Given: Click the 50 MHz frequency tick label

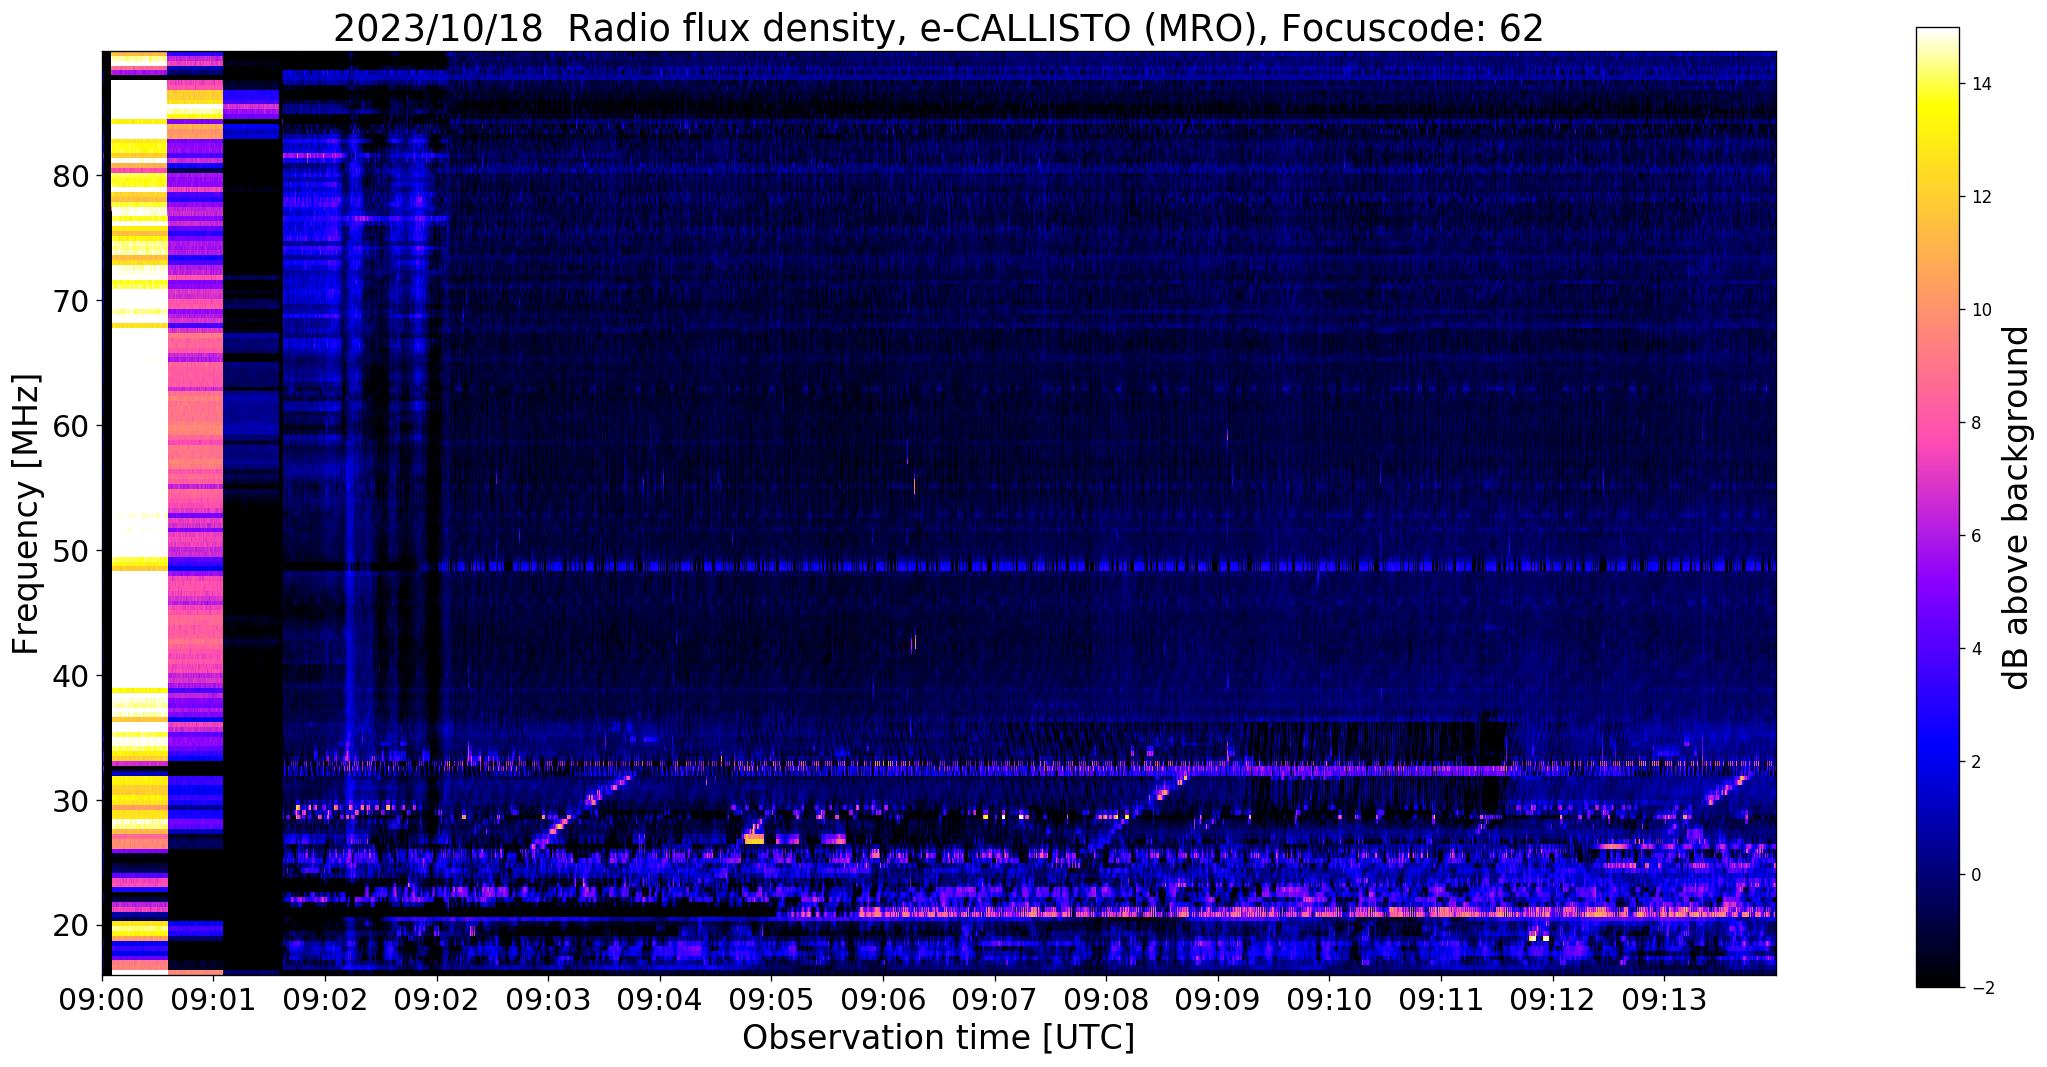Looking at the screenshot, I should pos(71,552).
